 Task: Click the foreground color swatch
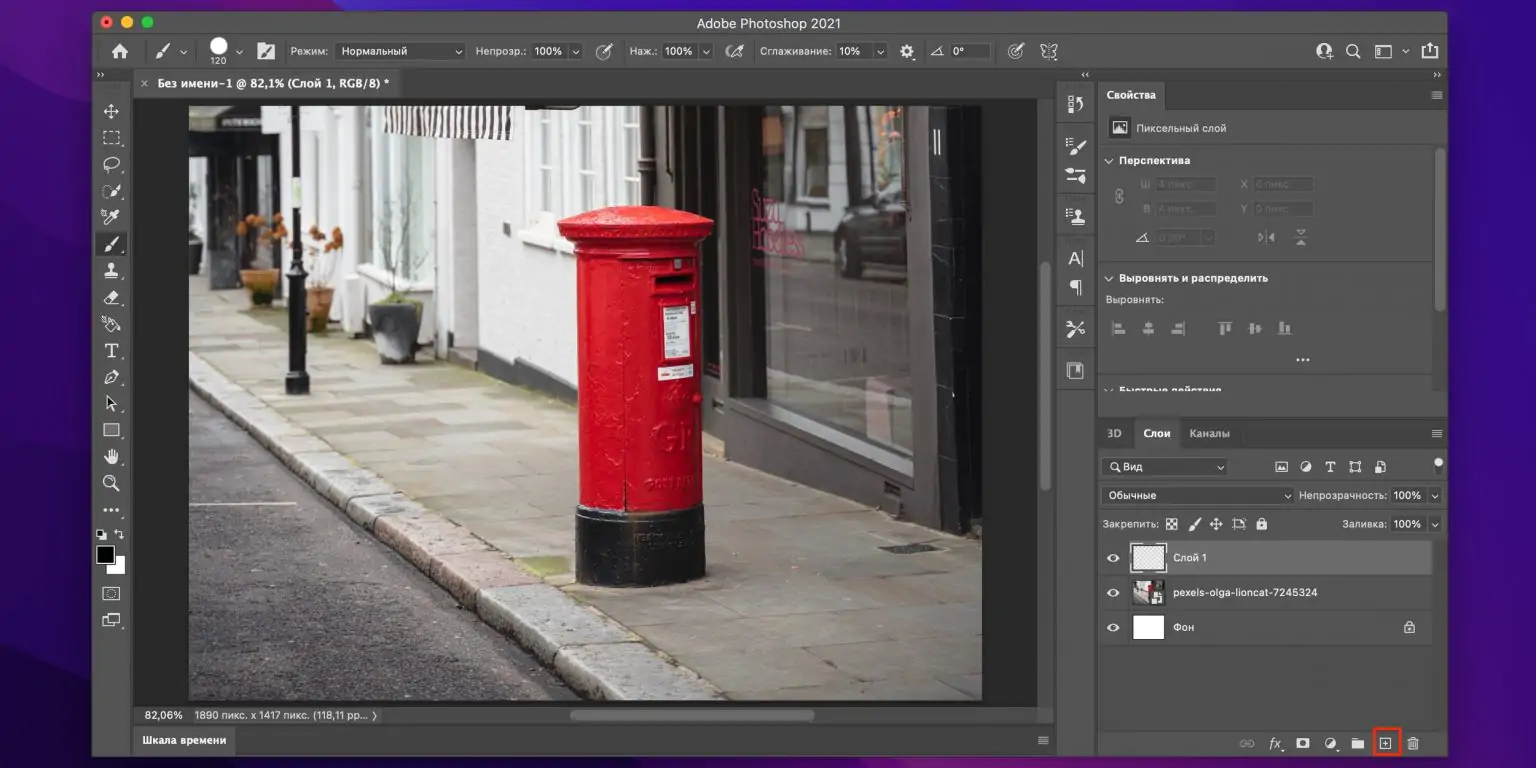tap(105, 554)
